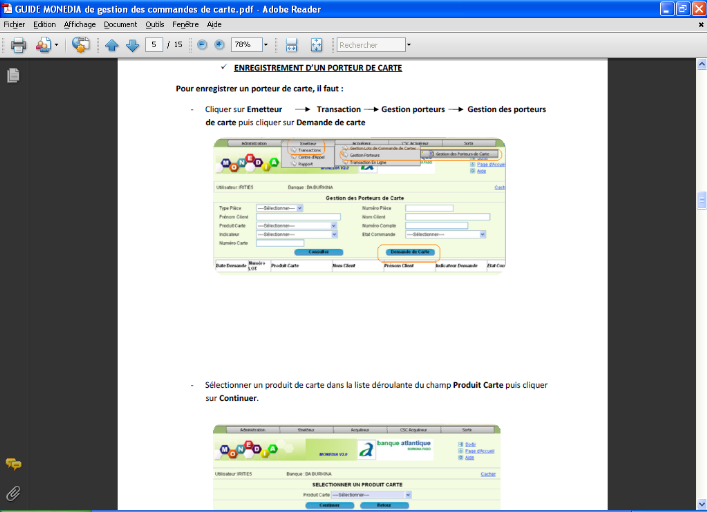Open the Affichage menu

(80, 24)
